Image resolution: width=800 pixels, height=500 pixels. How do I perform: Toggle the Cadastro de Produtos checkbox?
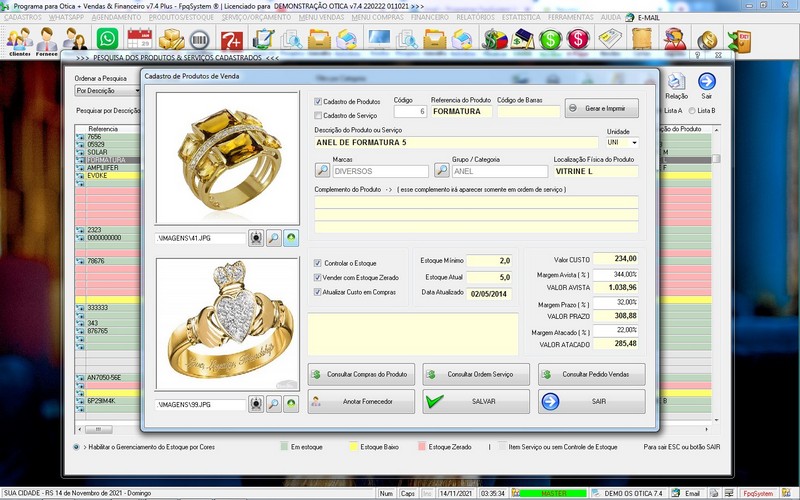coord(318,102)
